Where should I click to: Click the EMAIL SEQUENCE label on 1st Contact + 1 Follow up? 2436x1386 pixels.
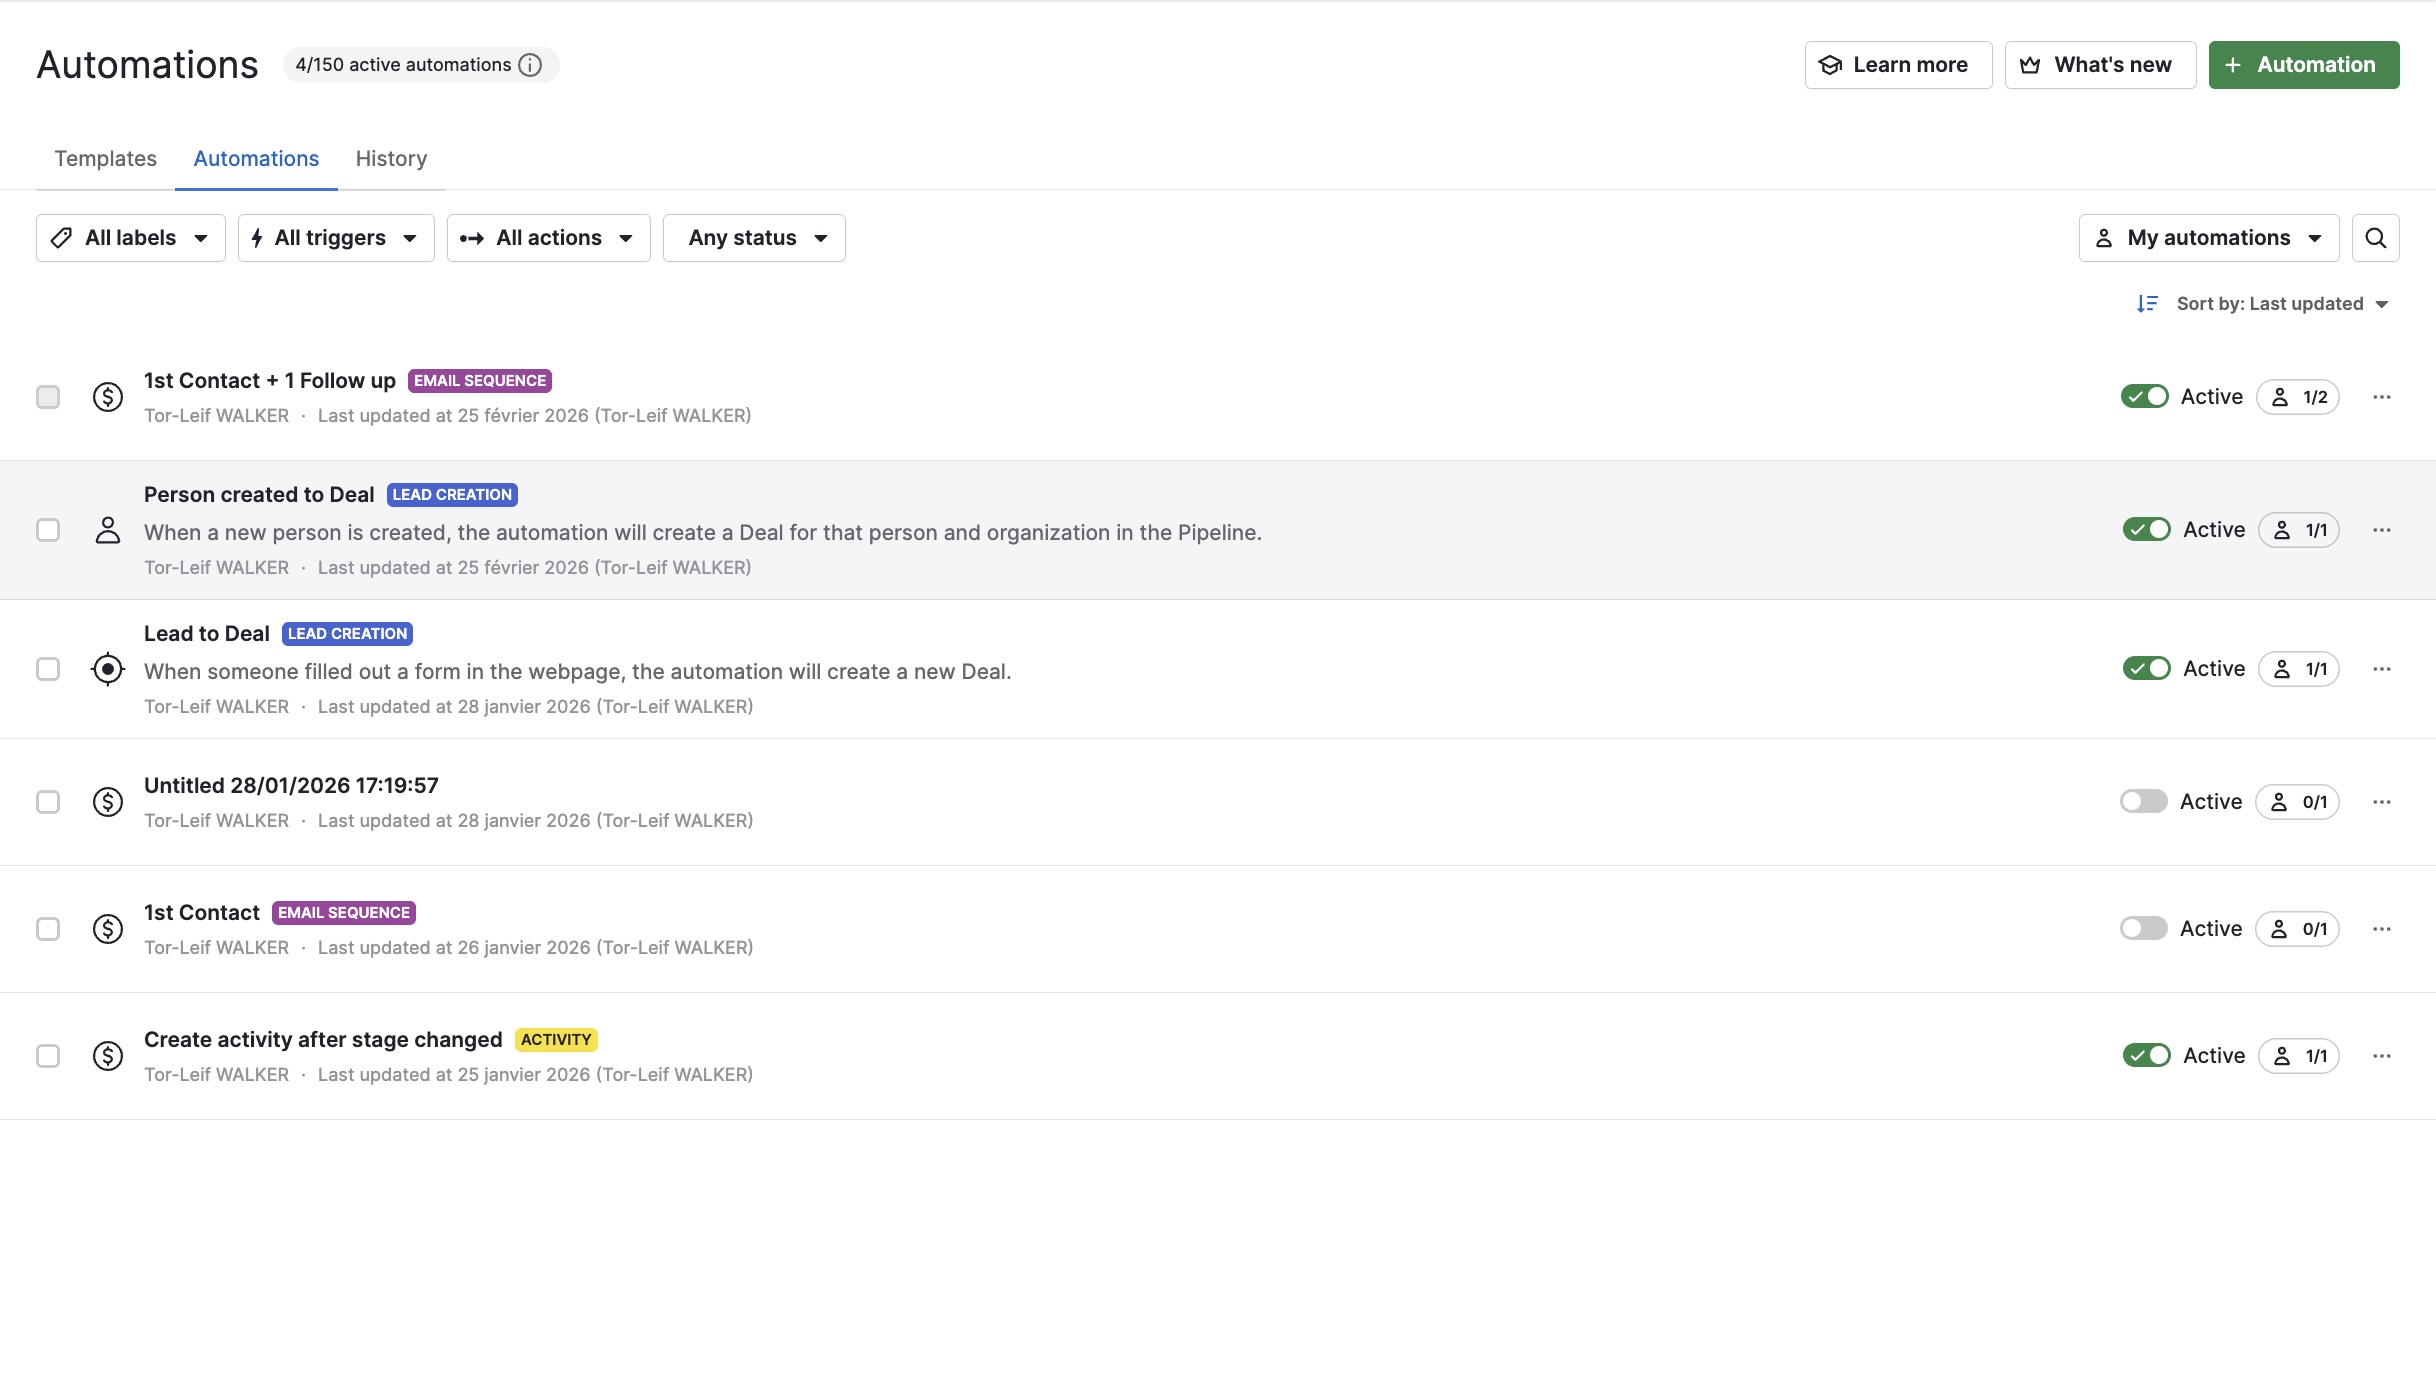[x=480, y=381]
